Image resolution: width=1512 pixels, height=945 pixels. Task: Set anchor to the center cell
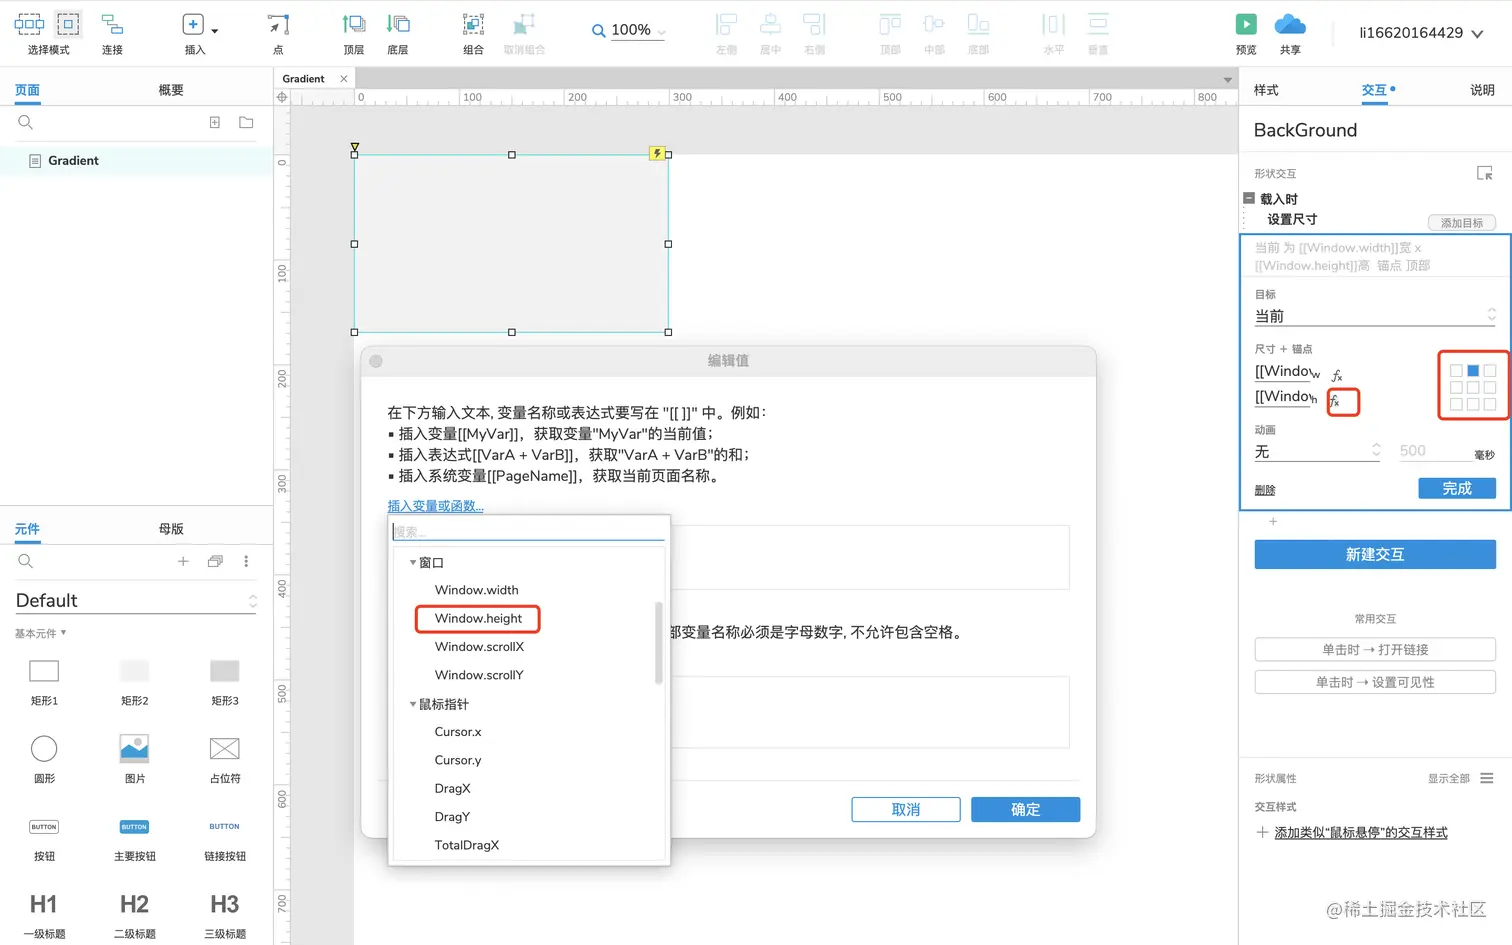[x=1473, y=387]
